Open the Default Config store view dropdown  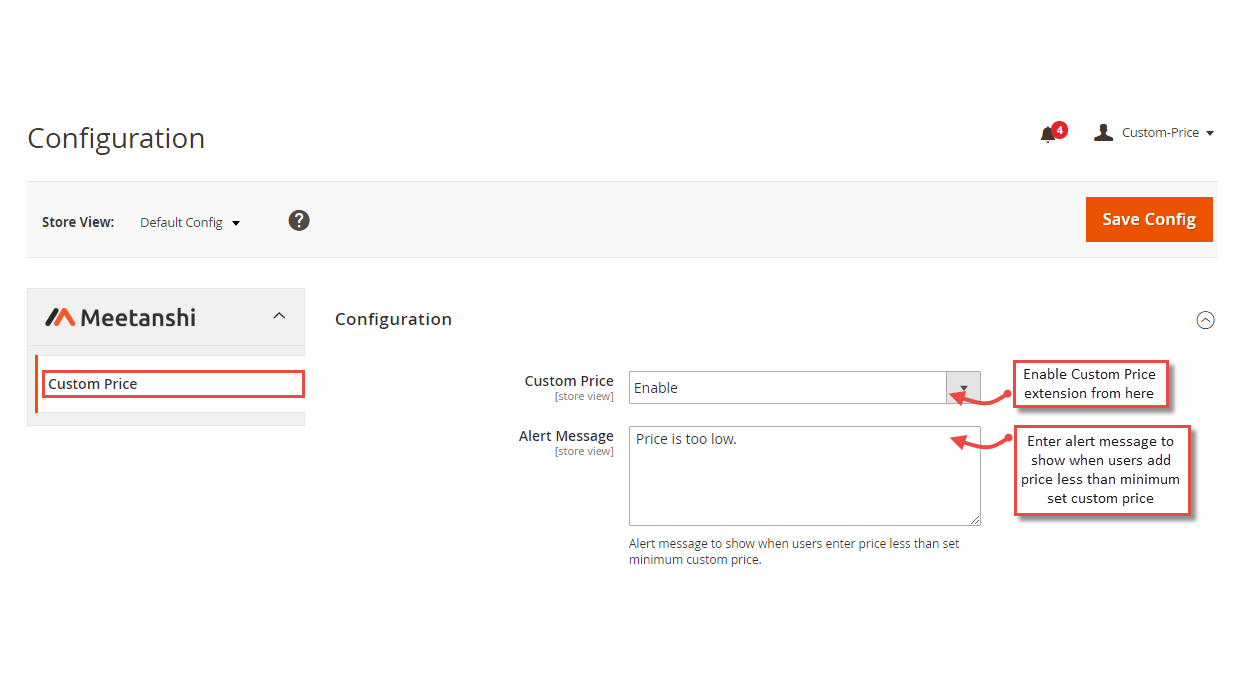coord(190,222)
